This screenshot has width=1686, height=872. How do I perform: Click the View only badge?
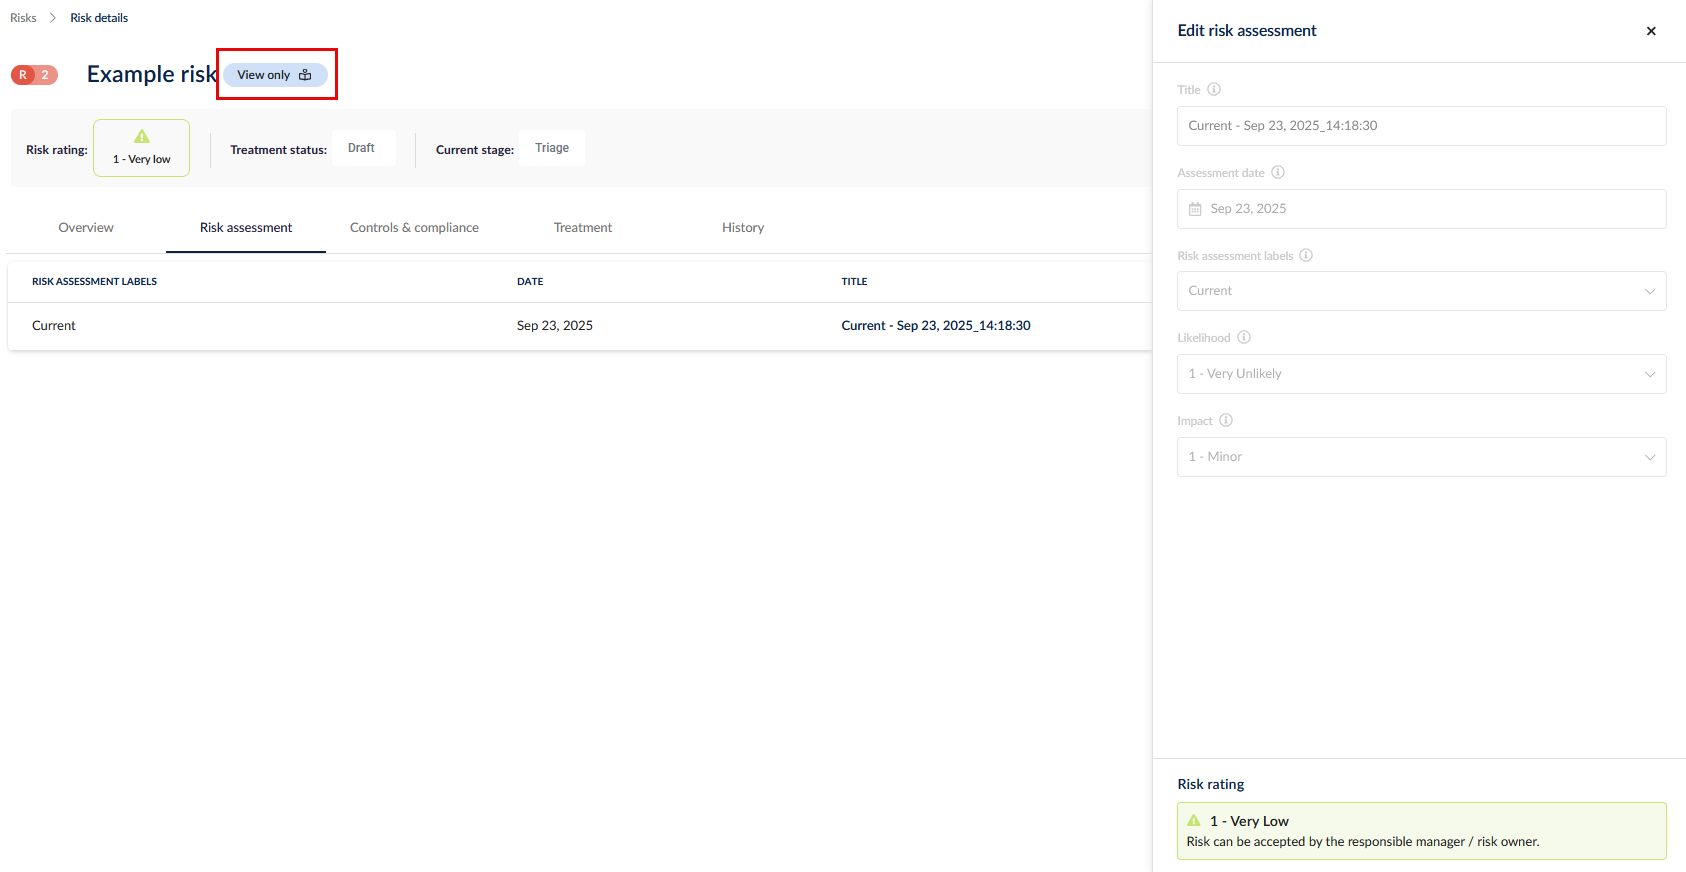point(275,75)
